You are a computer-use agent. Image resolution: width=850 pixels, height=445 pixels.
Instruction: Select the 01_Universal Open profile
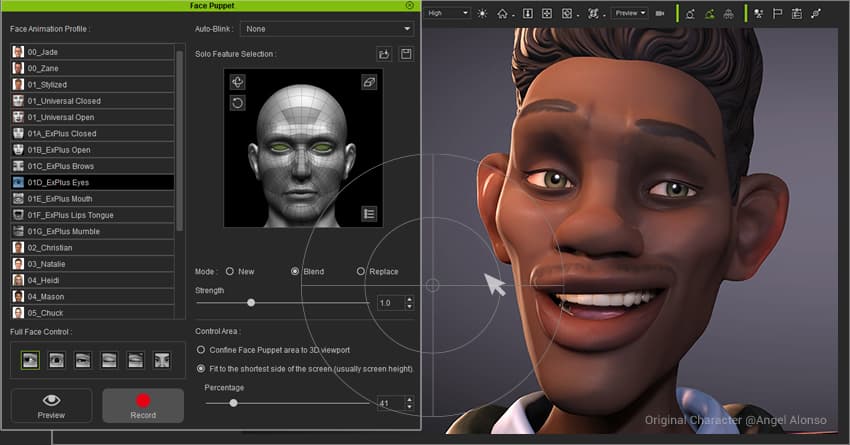tap(93, 117)
